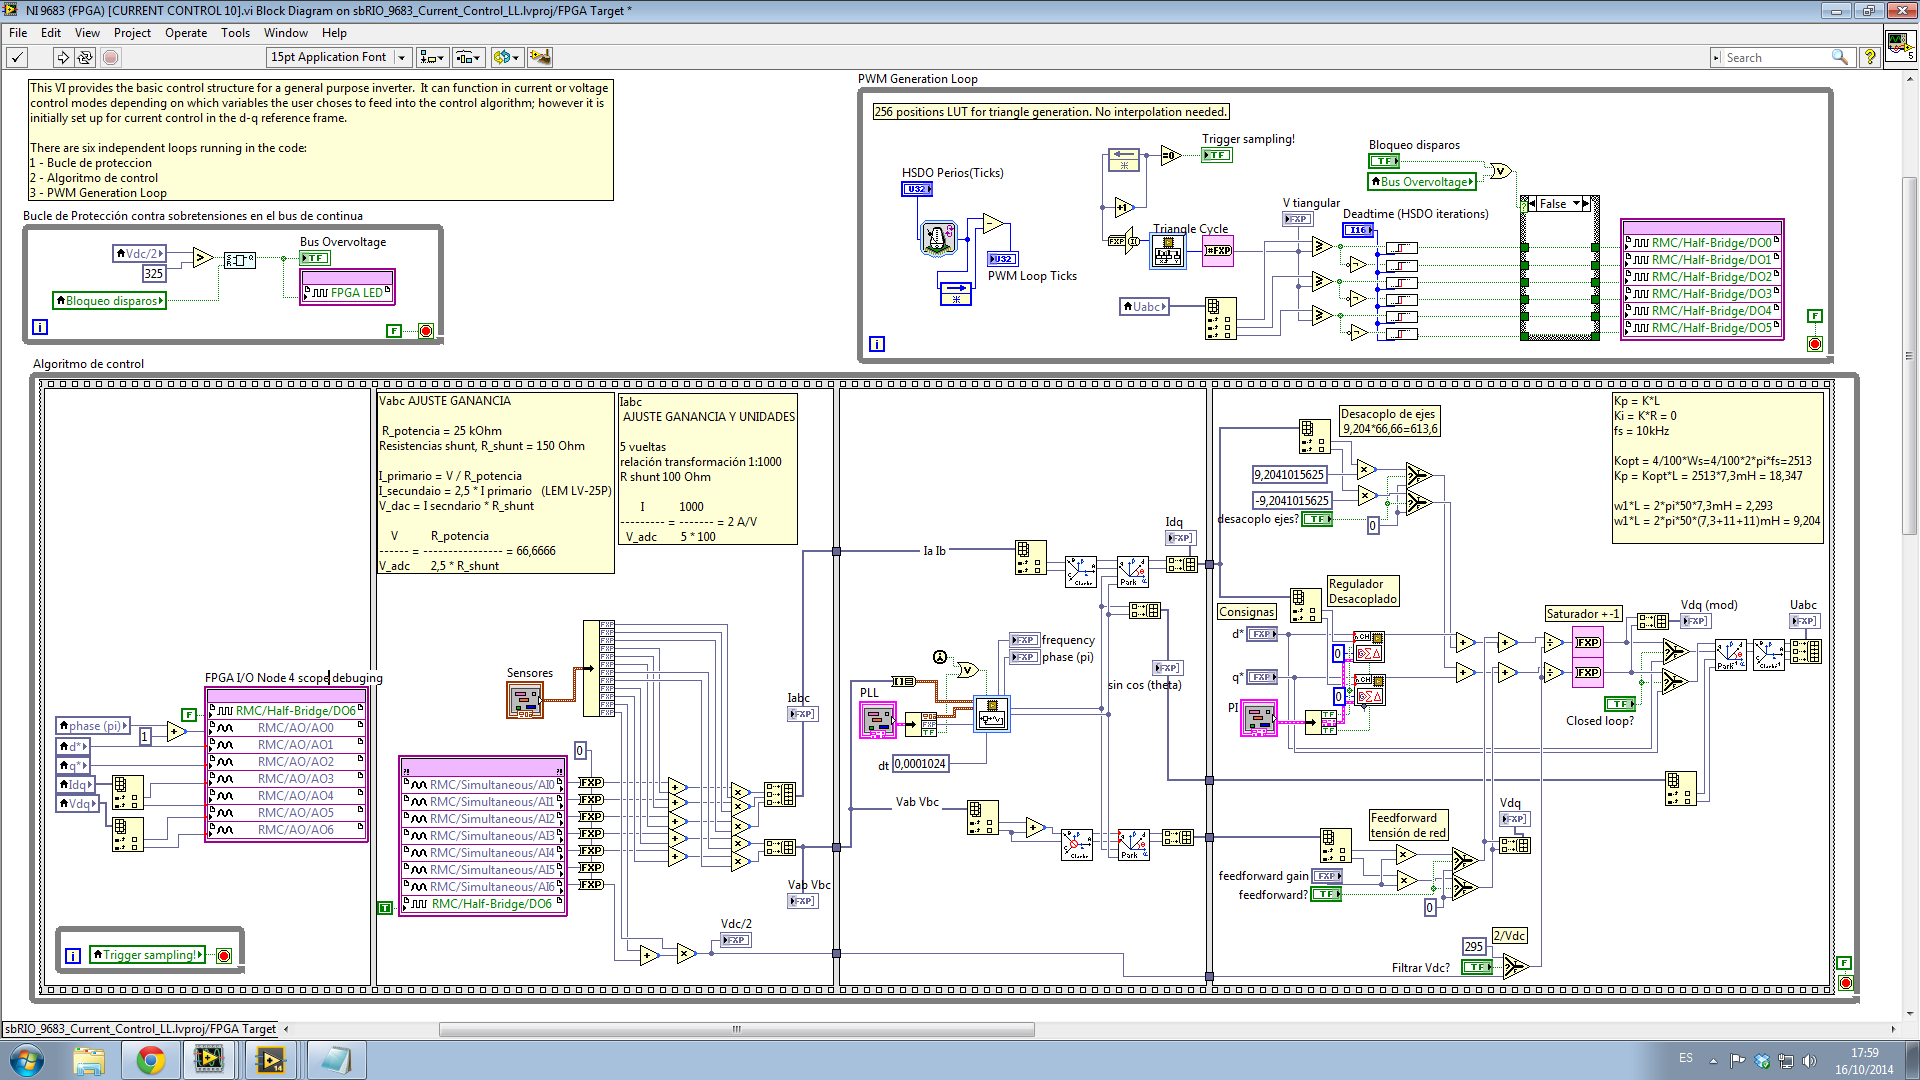Select the Triangle Cycle lookup table node
The height and width of the screenshot is (1080, 1920).
[1168, 252]
